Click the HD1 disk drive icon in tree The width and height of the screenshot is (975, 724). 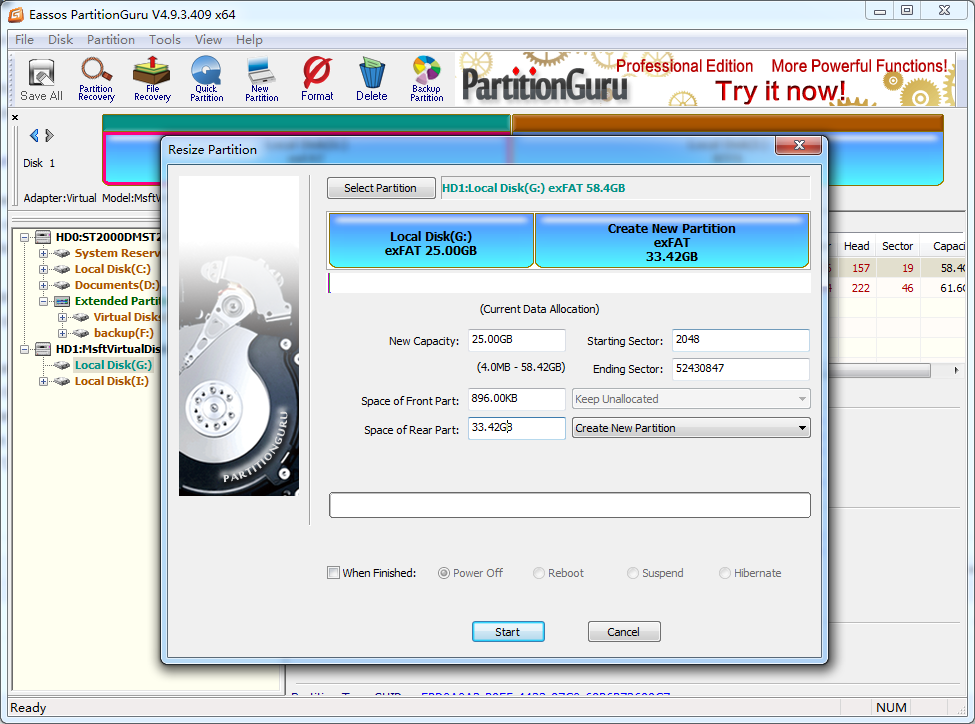coord(43,349)
